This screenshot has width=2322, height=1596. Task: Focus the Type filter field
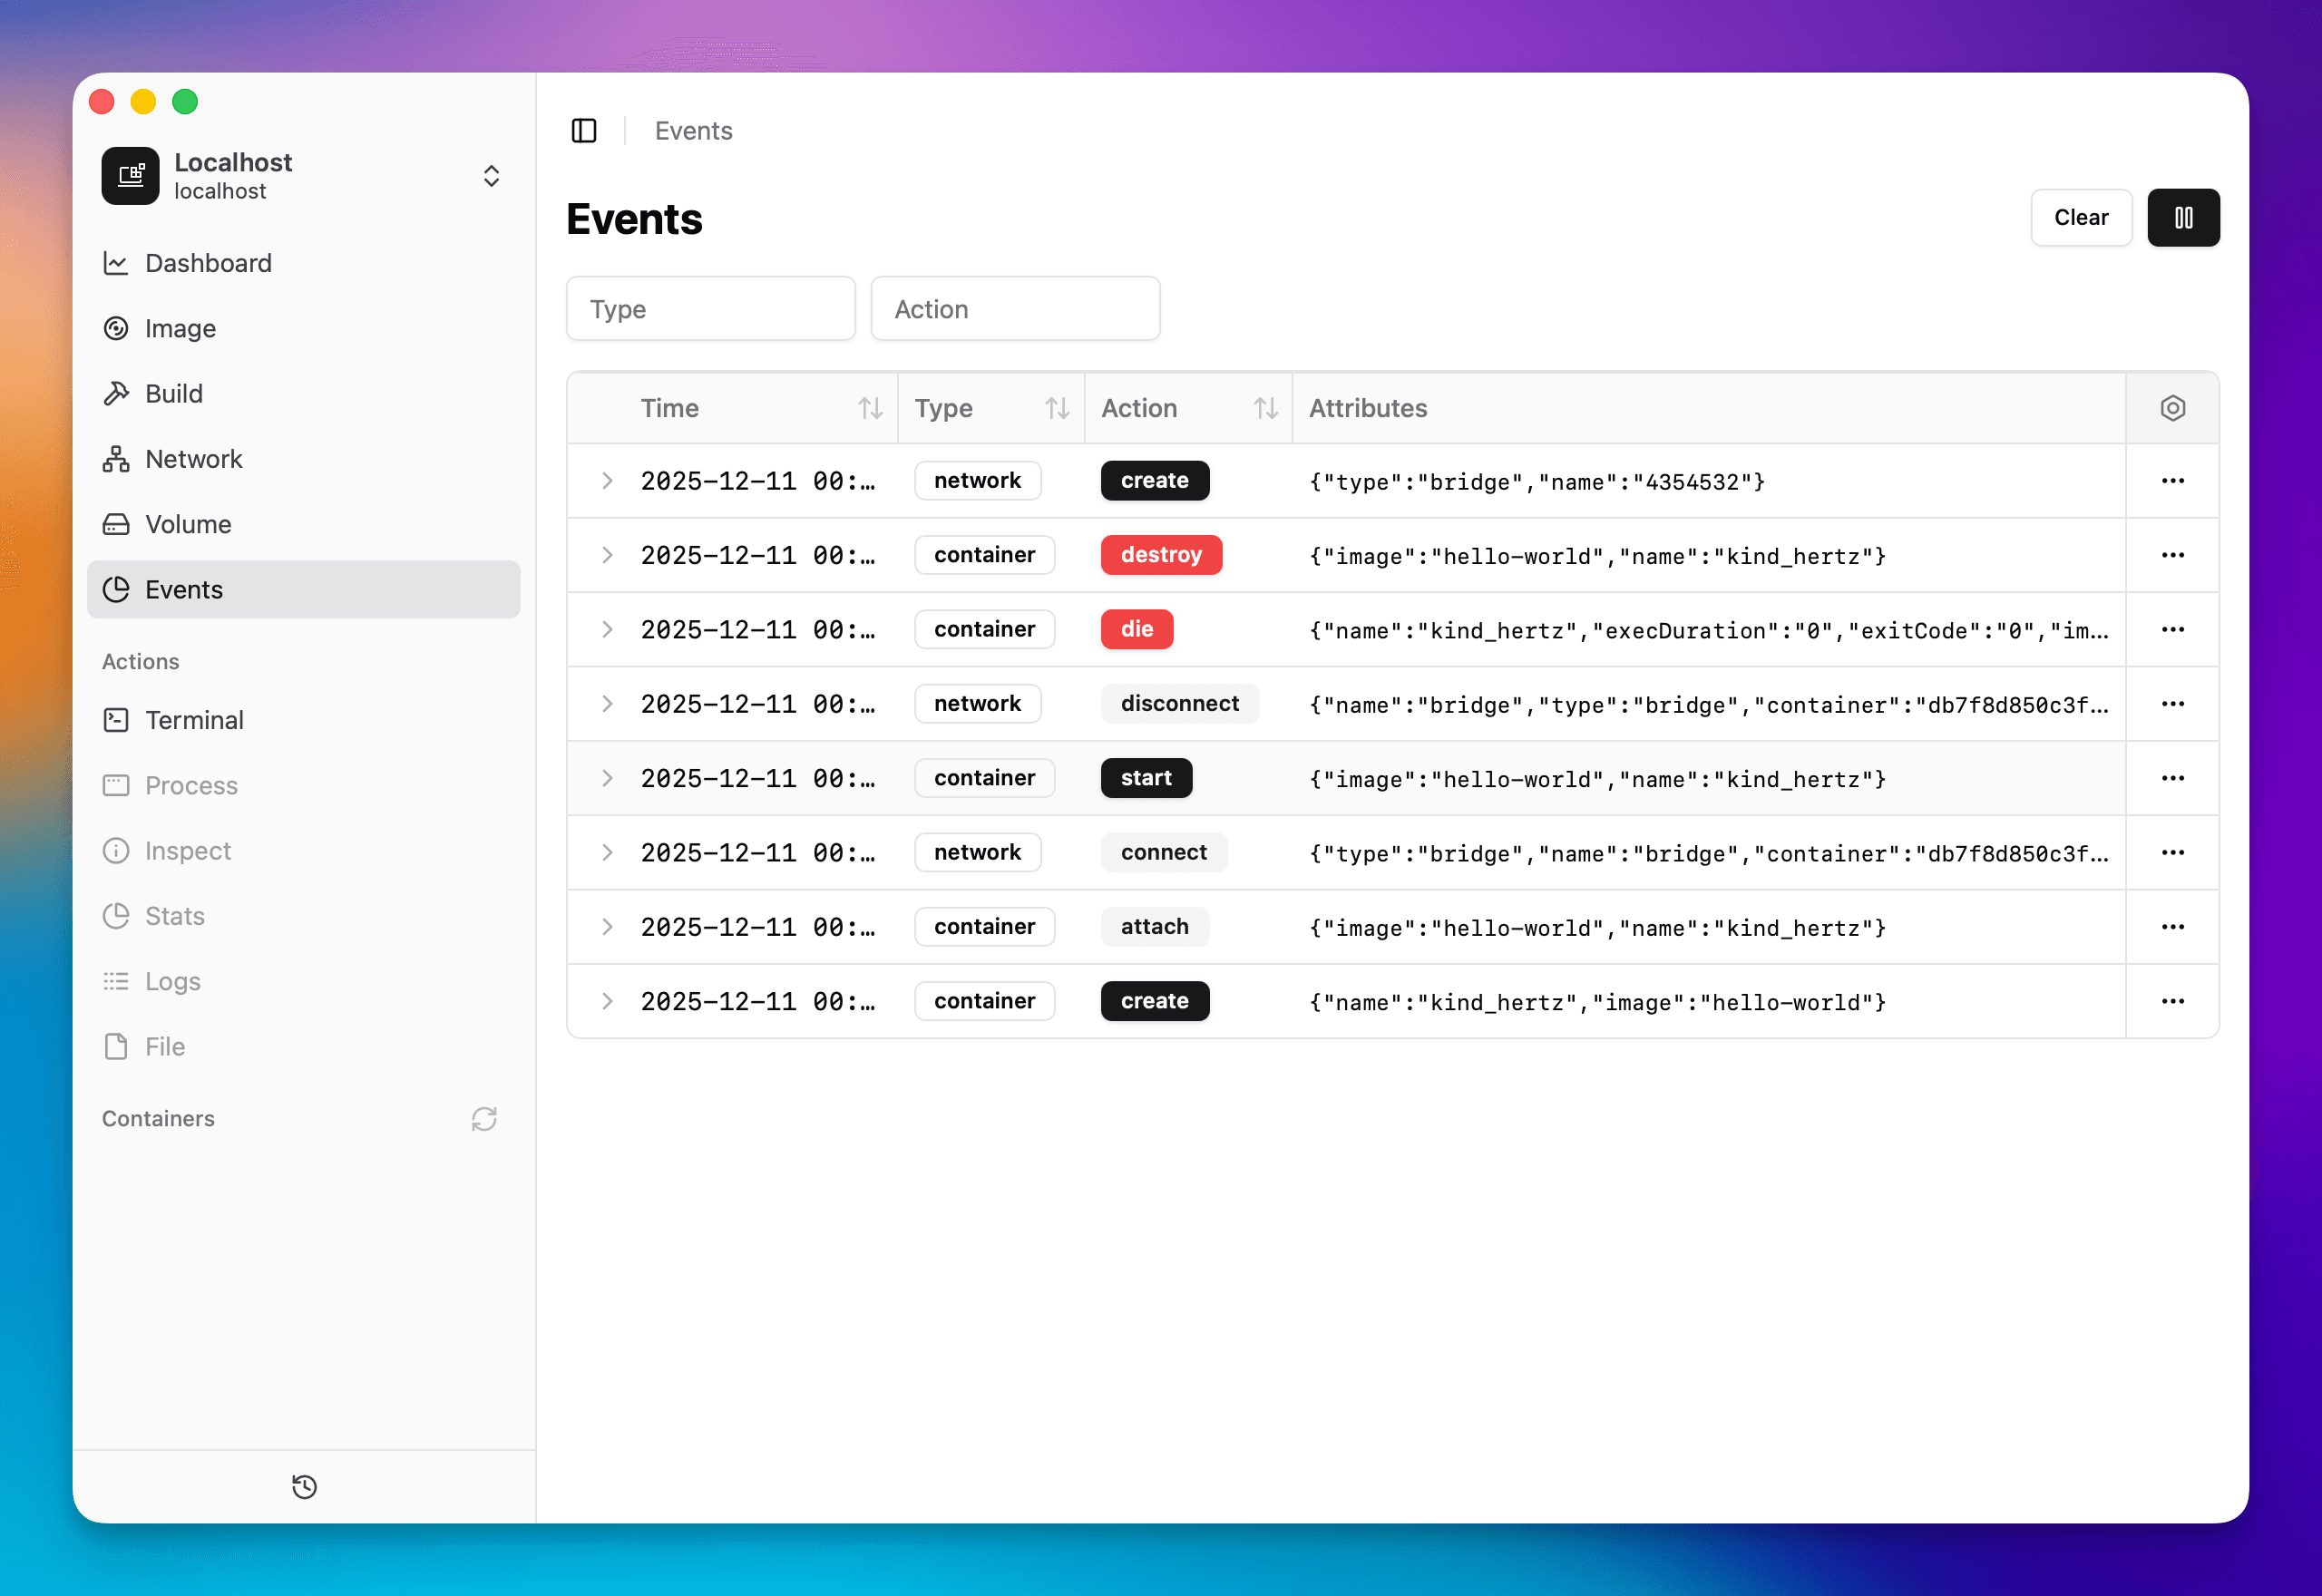click(710, 309)
